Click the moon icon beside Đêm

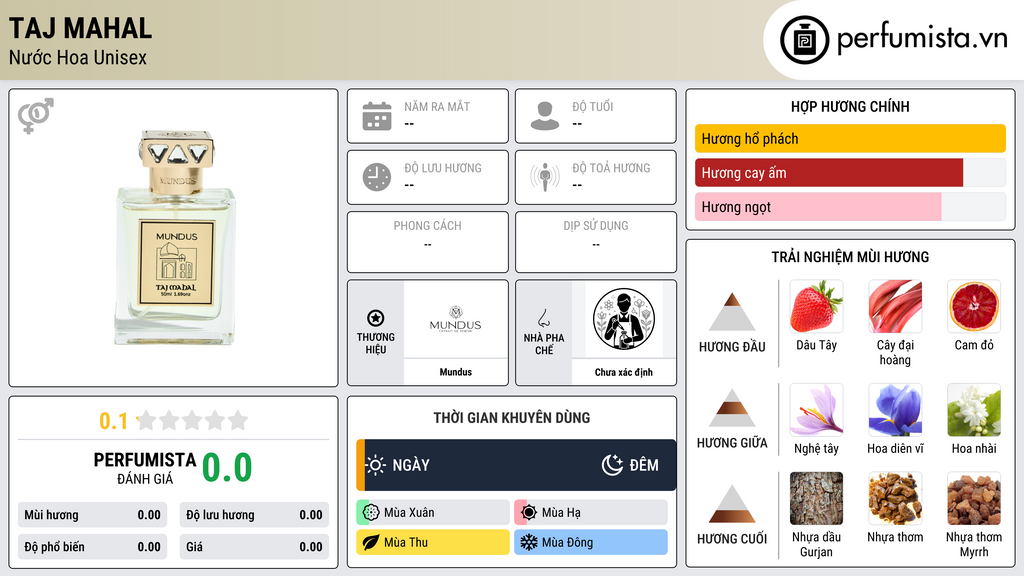(x=612, y=465)
